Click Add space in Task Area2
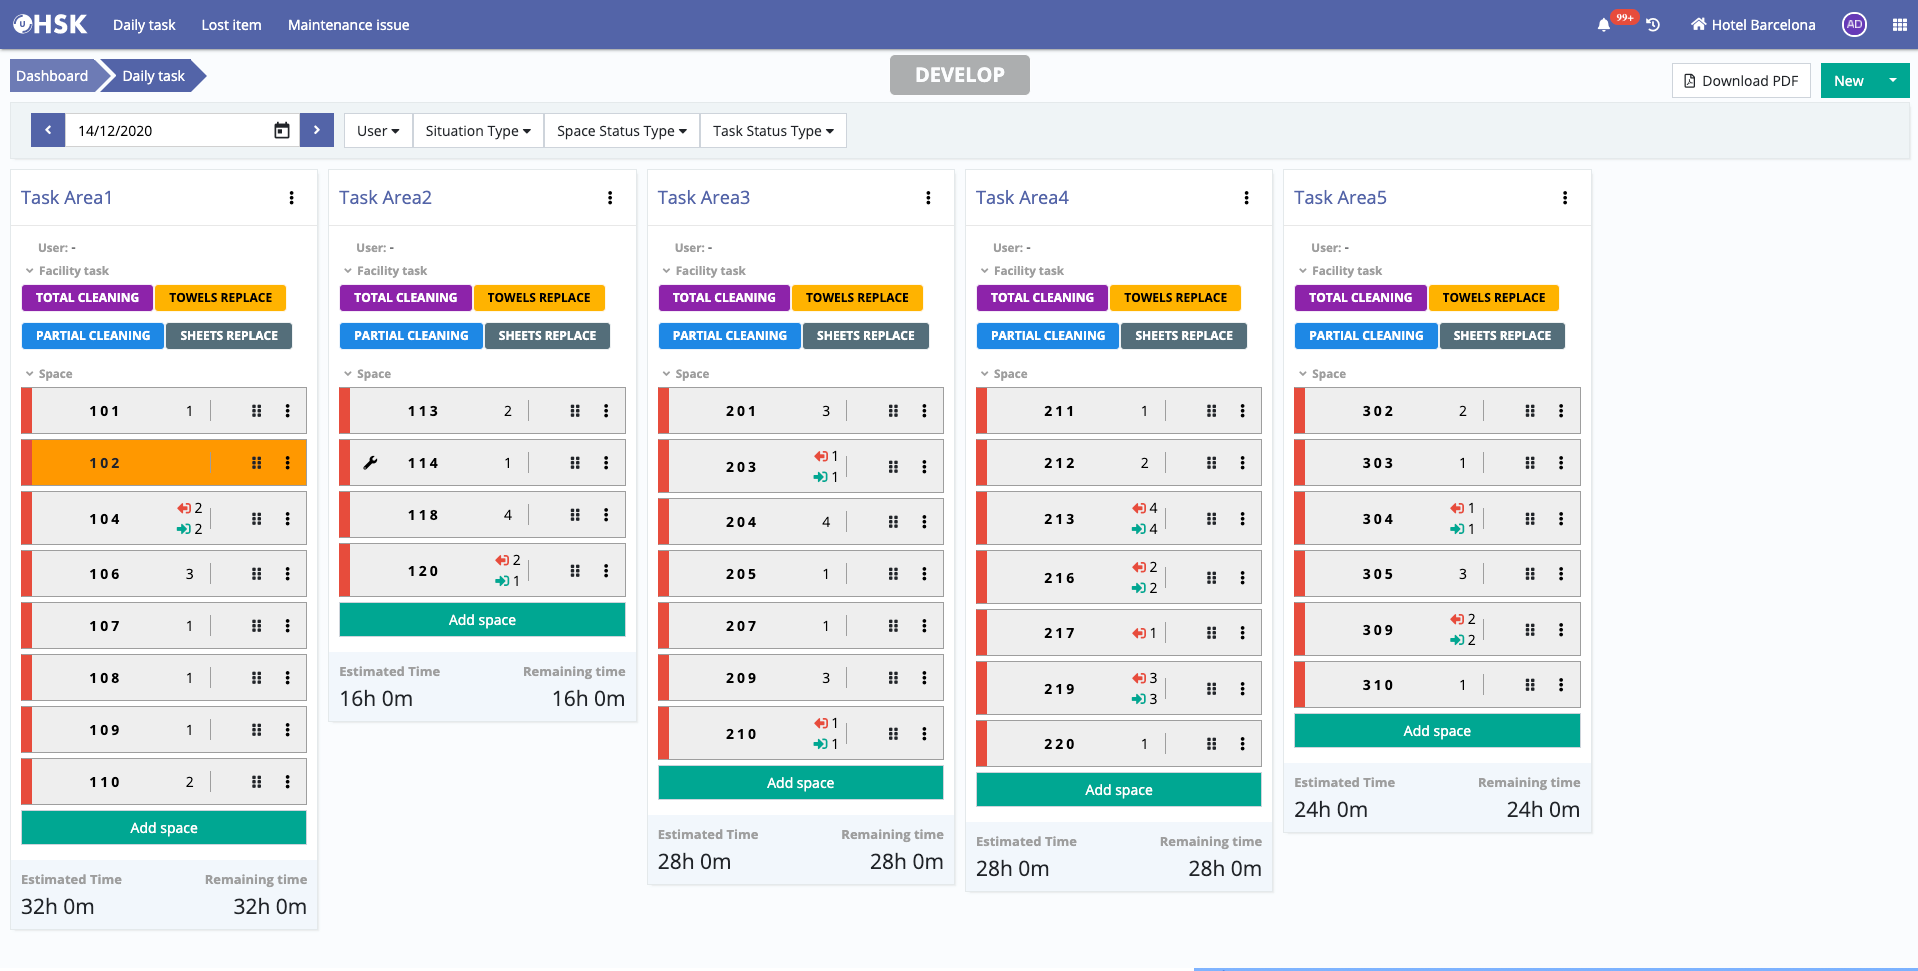Screen dimensions: 1918x971 [482, 620]
